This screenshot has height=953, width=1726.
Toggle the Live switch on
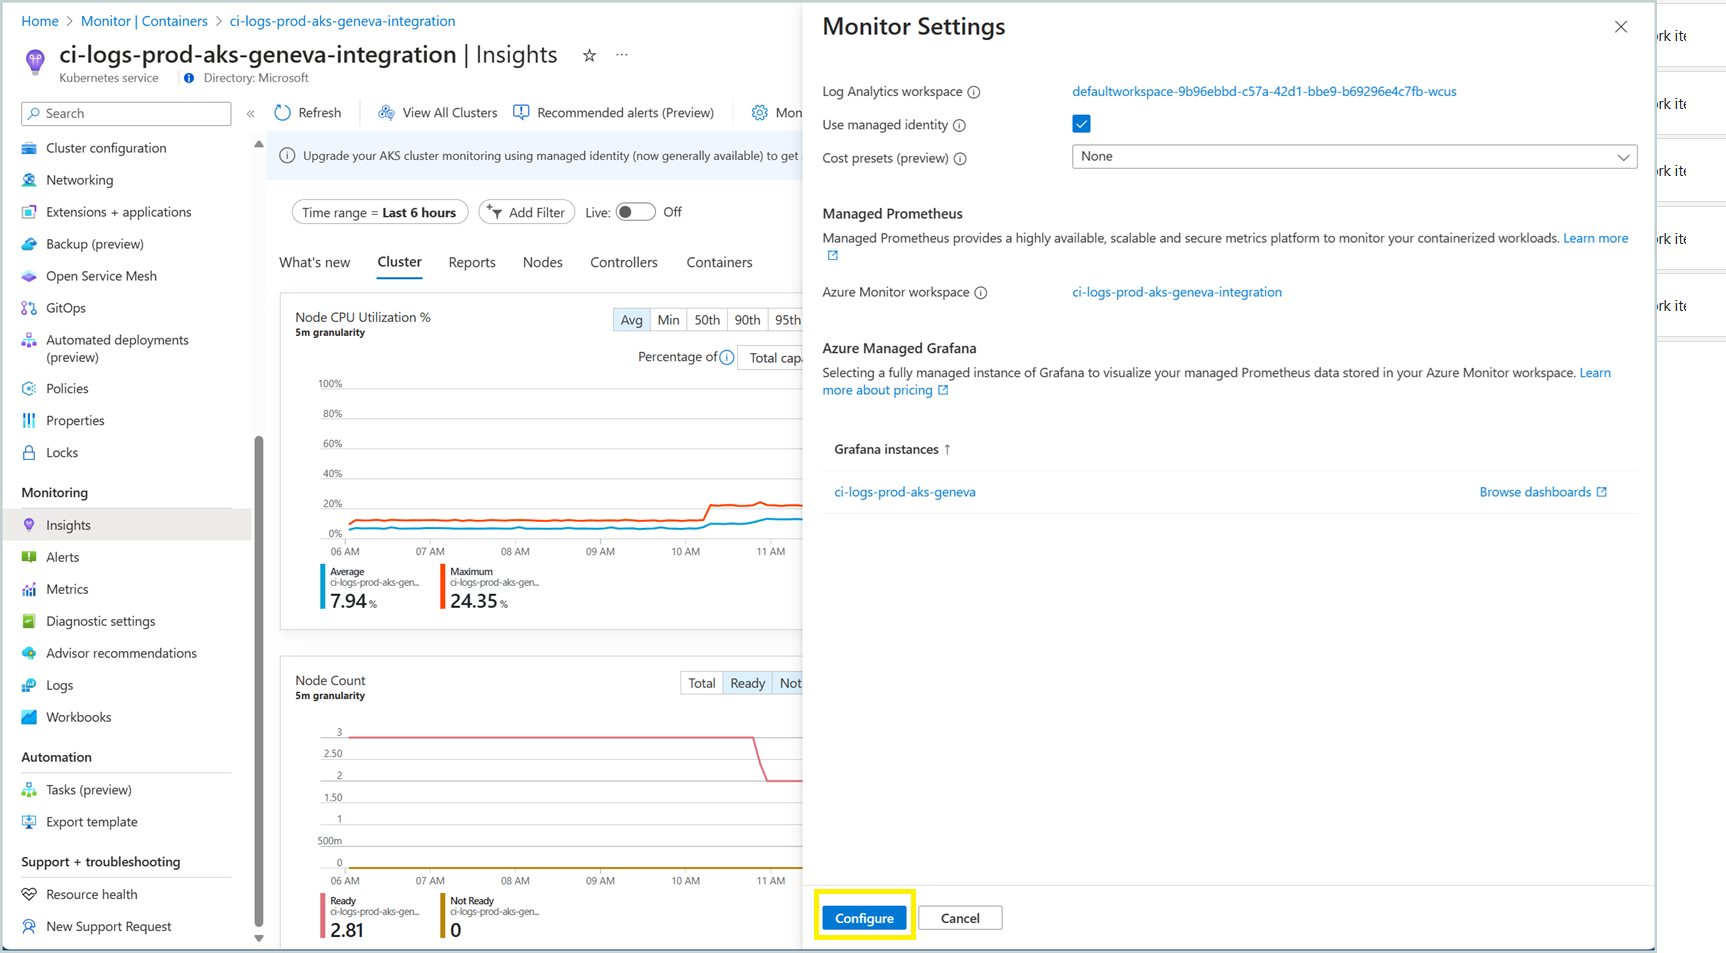(635, 212)
